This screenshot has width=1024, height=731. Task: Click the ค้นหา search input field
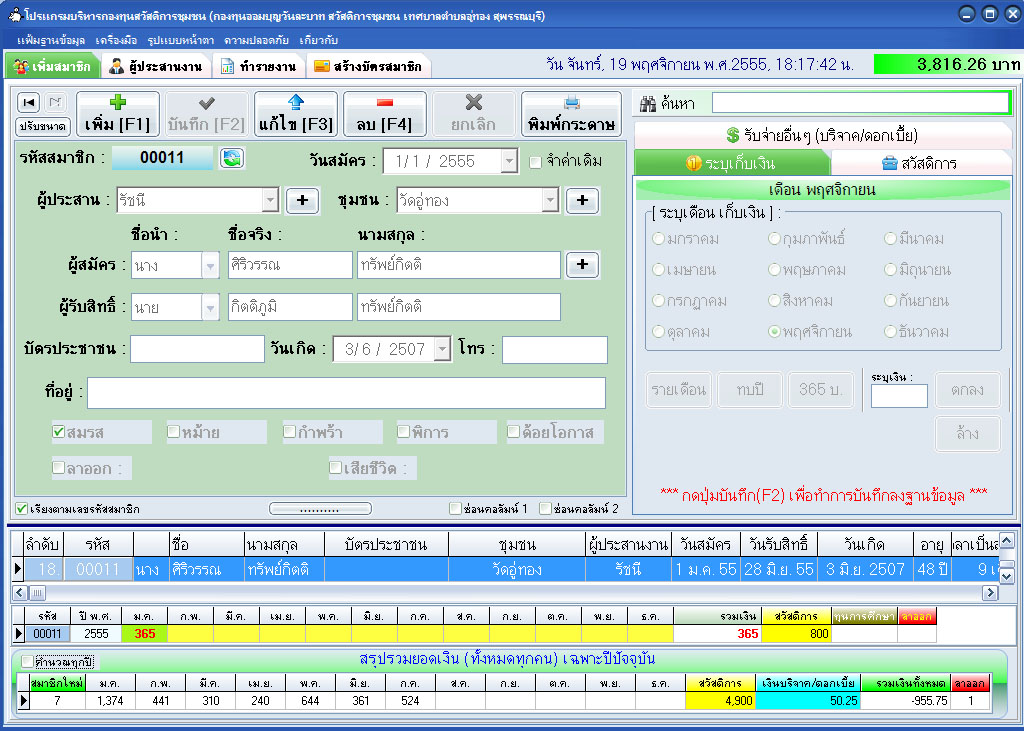pyautogui.click(x=860, y=103)
